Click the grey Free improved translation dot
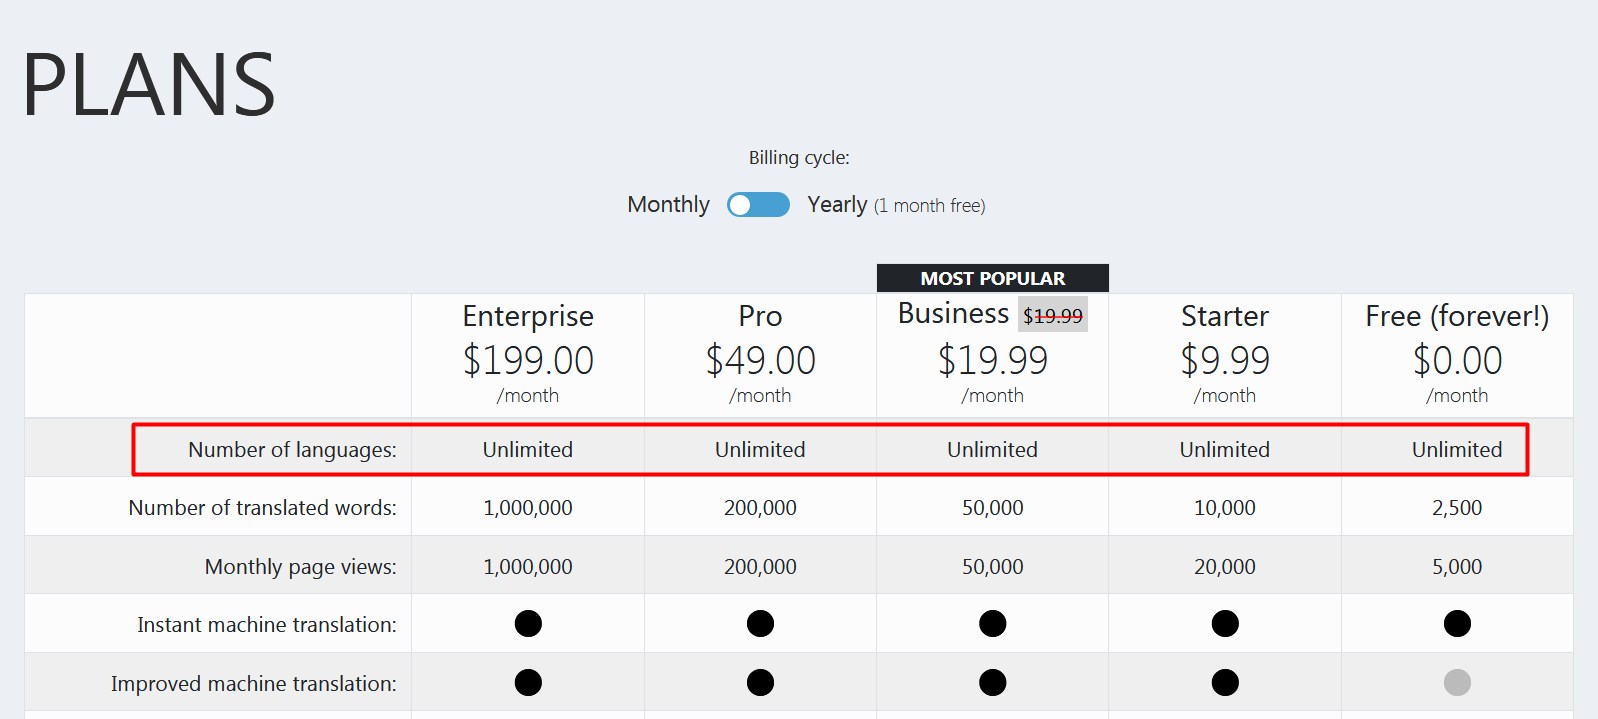The height and width of the screenshot is (719, 1598). pyautogui.click(x=1457, y=683)
